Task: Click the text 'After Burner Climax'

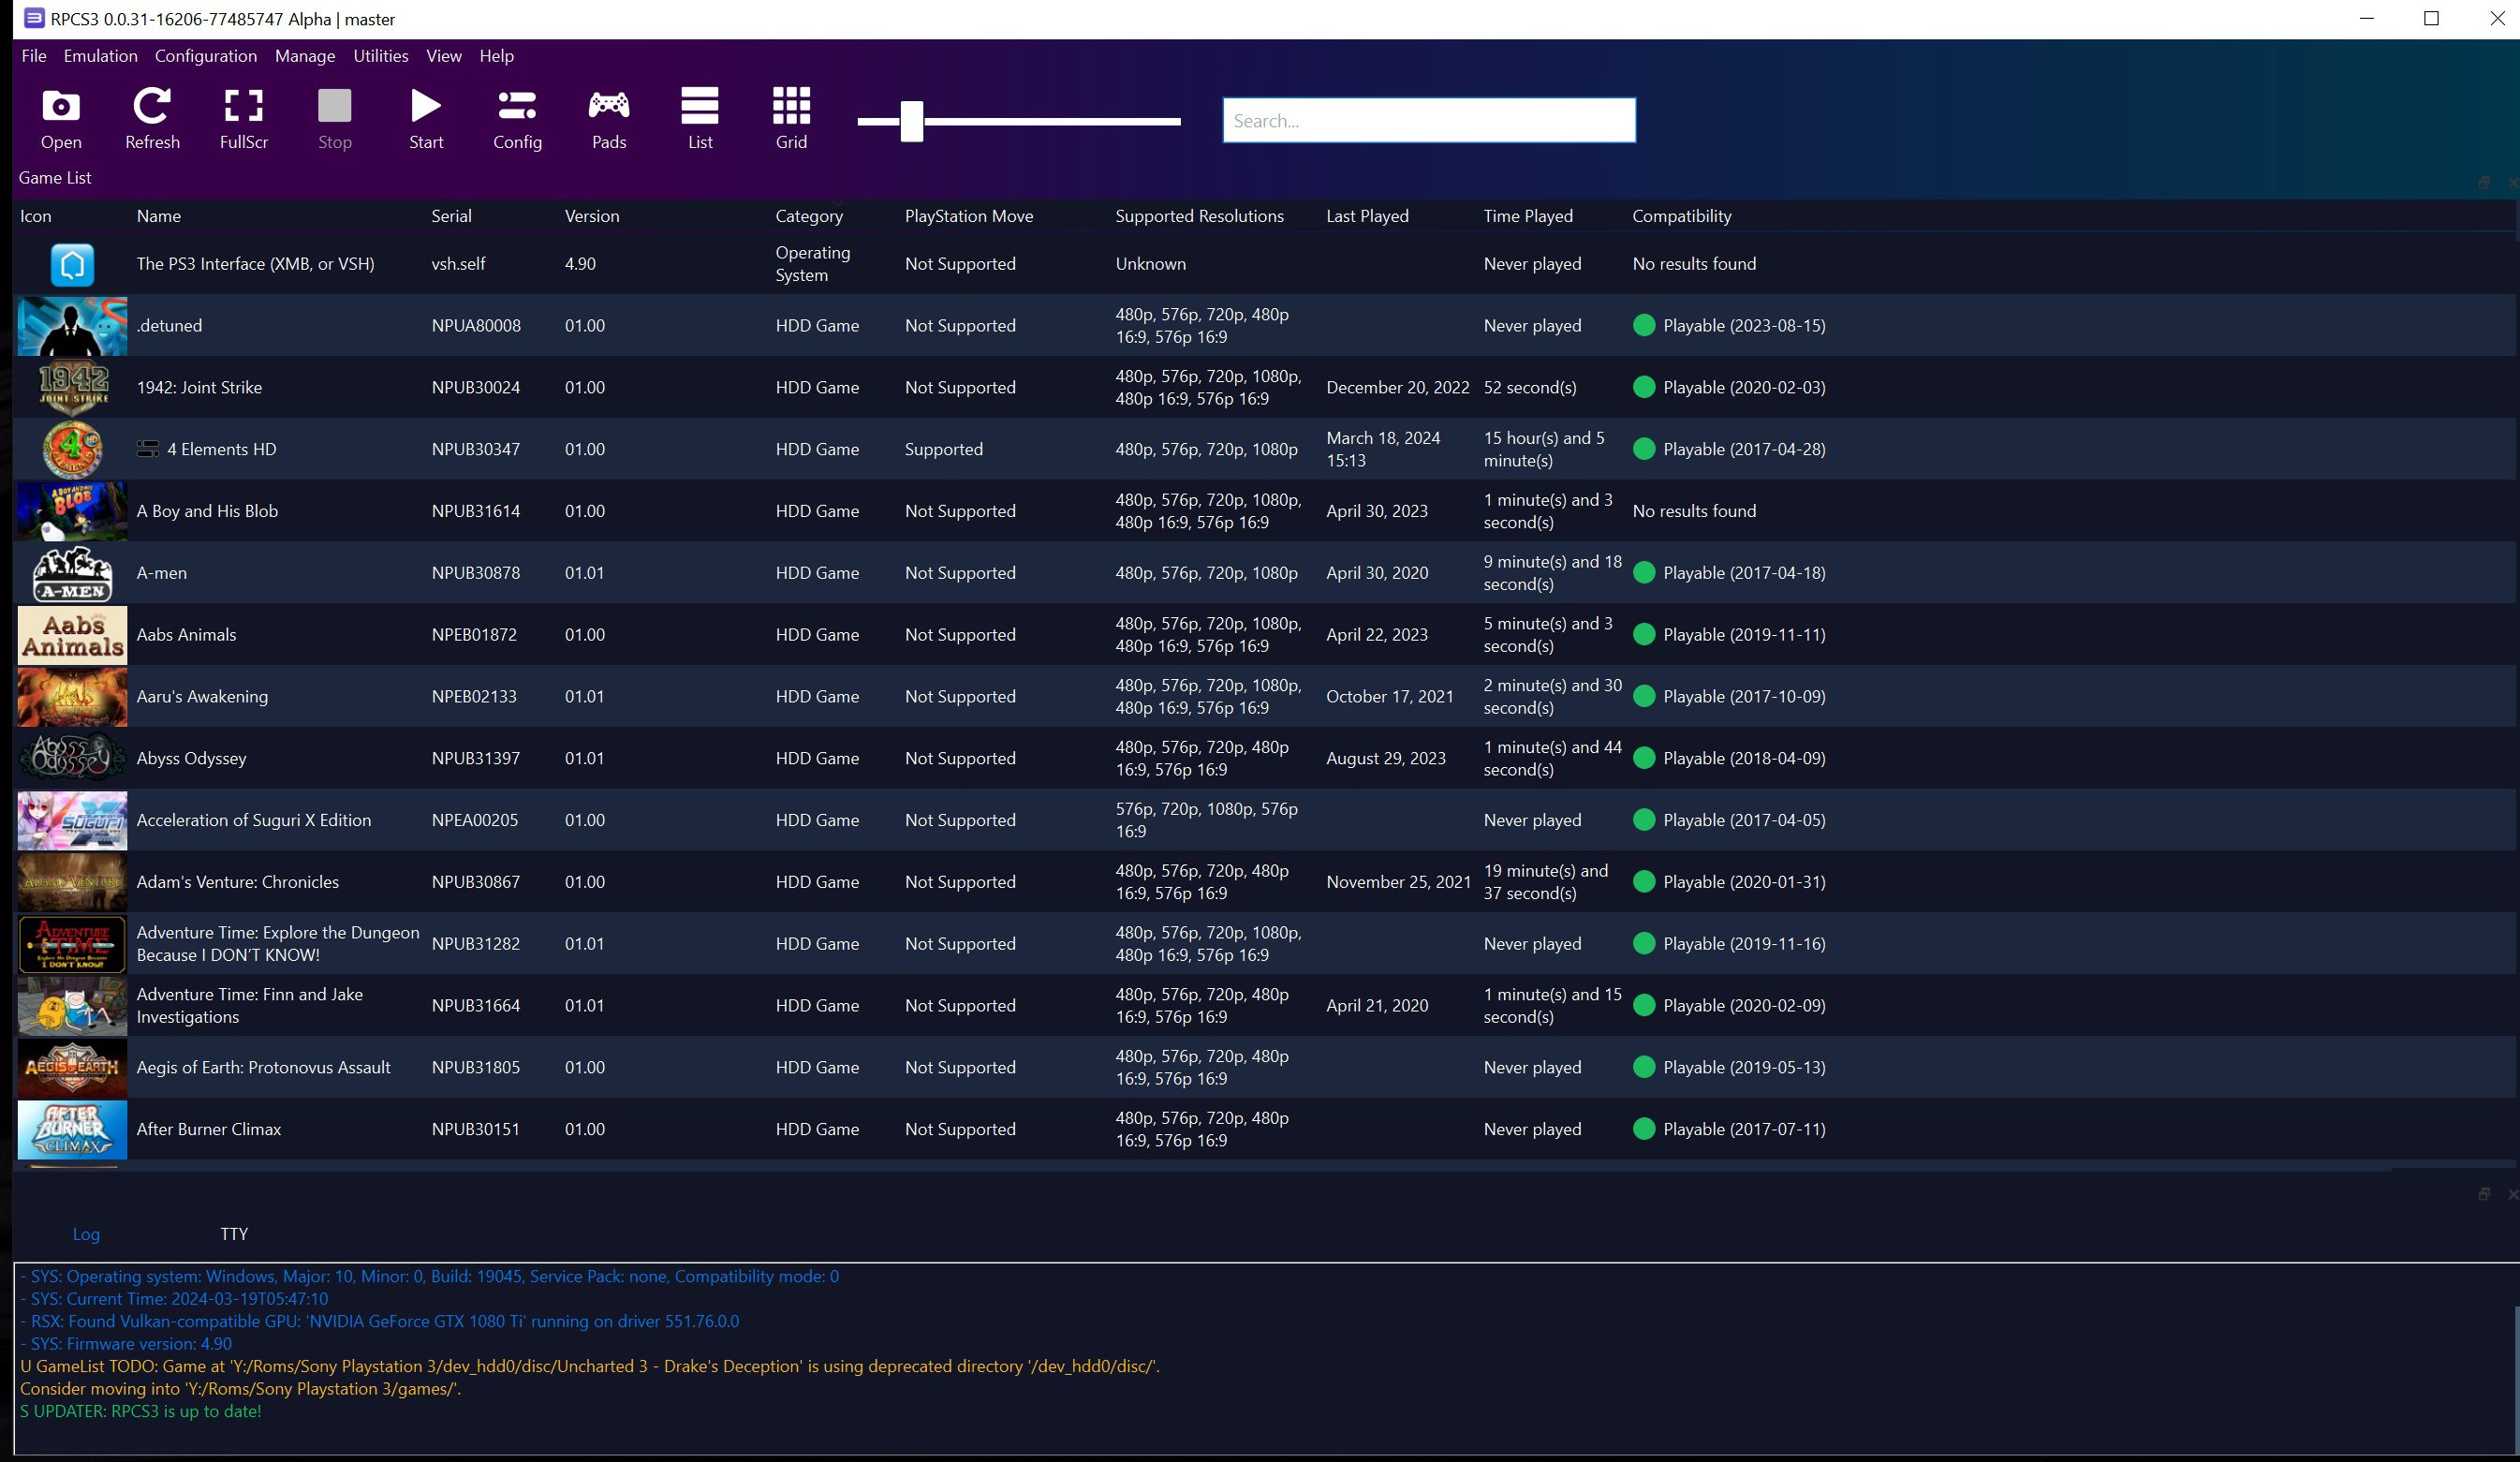Action: 209,1129
